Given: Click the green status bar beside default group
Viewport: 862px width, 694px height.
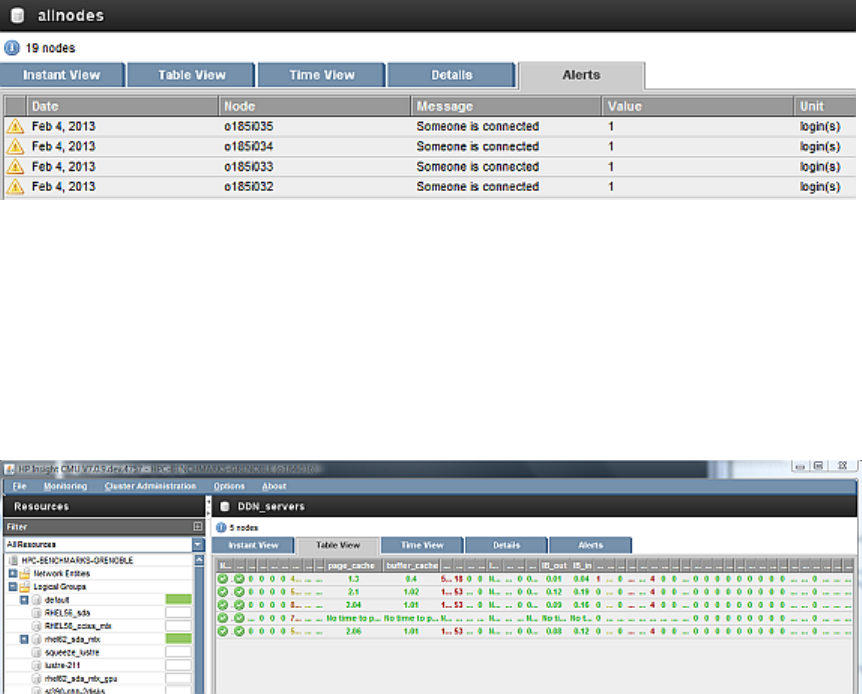Looking at the screenshot, I should coord(178,599).
